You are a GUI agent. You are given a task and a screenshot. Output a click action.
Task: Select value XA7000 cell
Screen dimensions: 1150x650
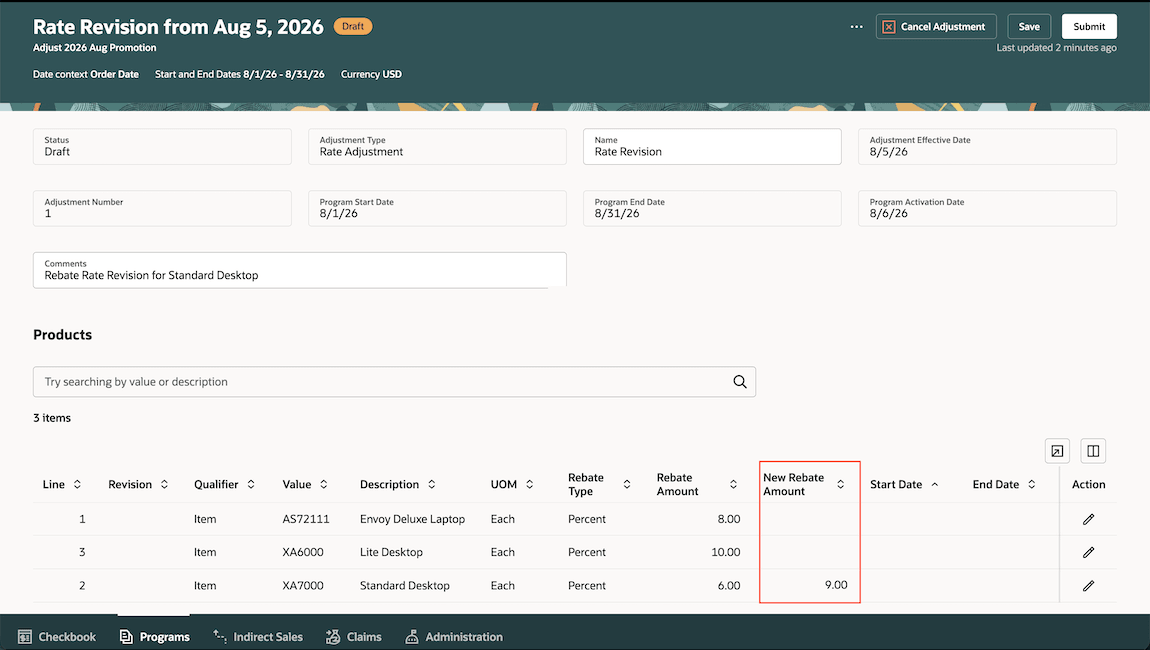pos(303,585)
